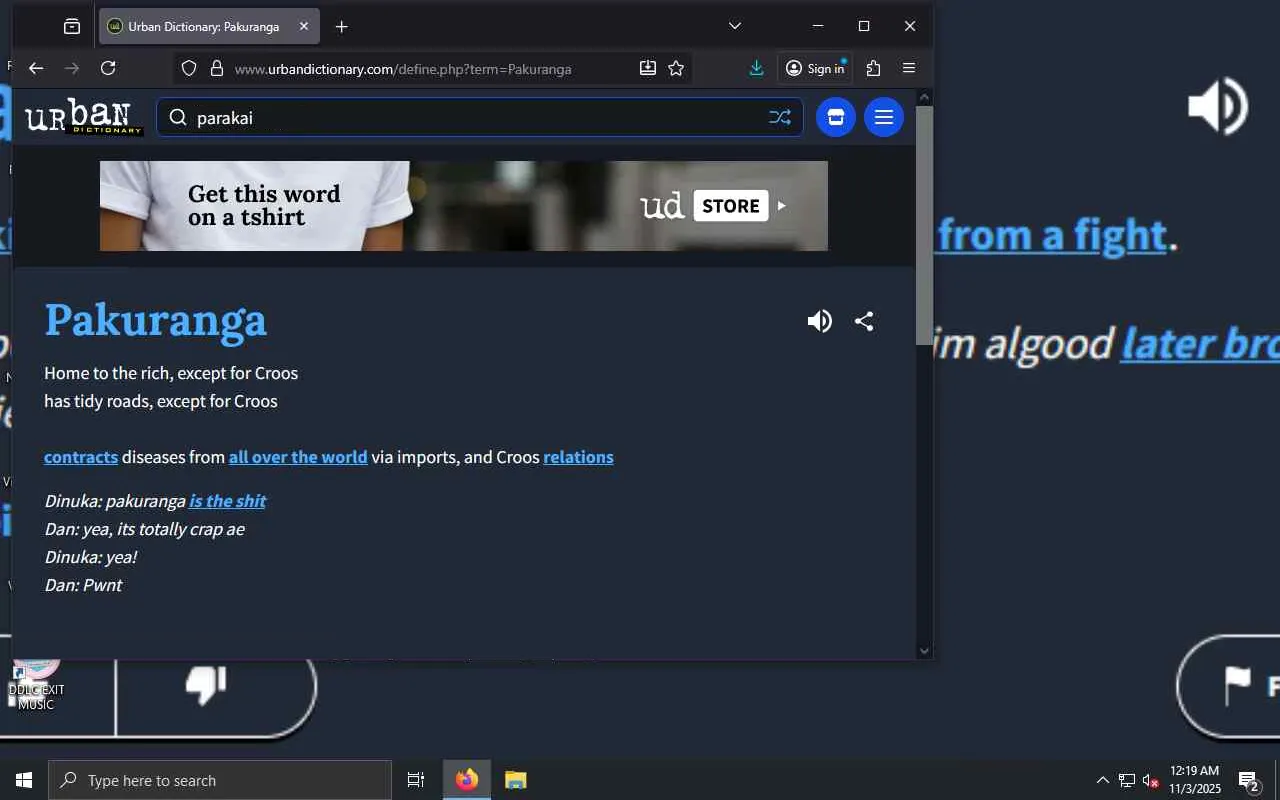
Task: Close the Urban Dictionary: Pakuranga tab
Action: [x=304, y=27]
